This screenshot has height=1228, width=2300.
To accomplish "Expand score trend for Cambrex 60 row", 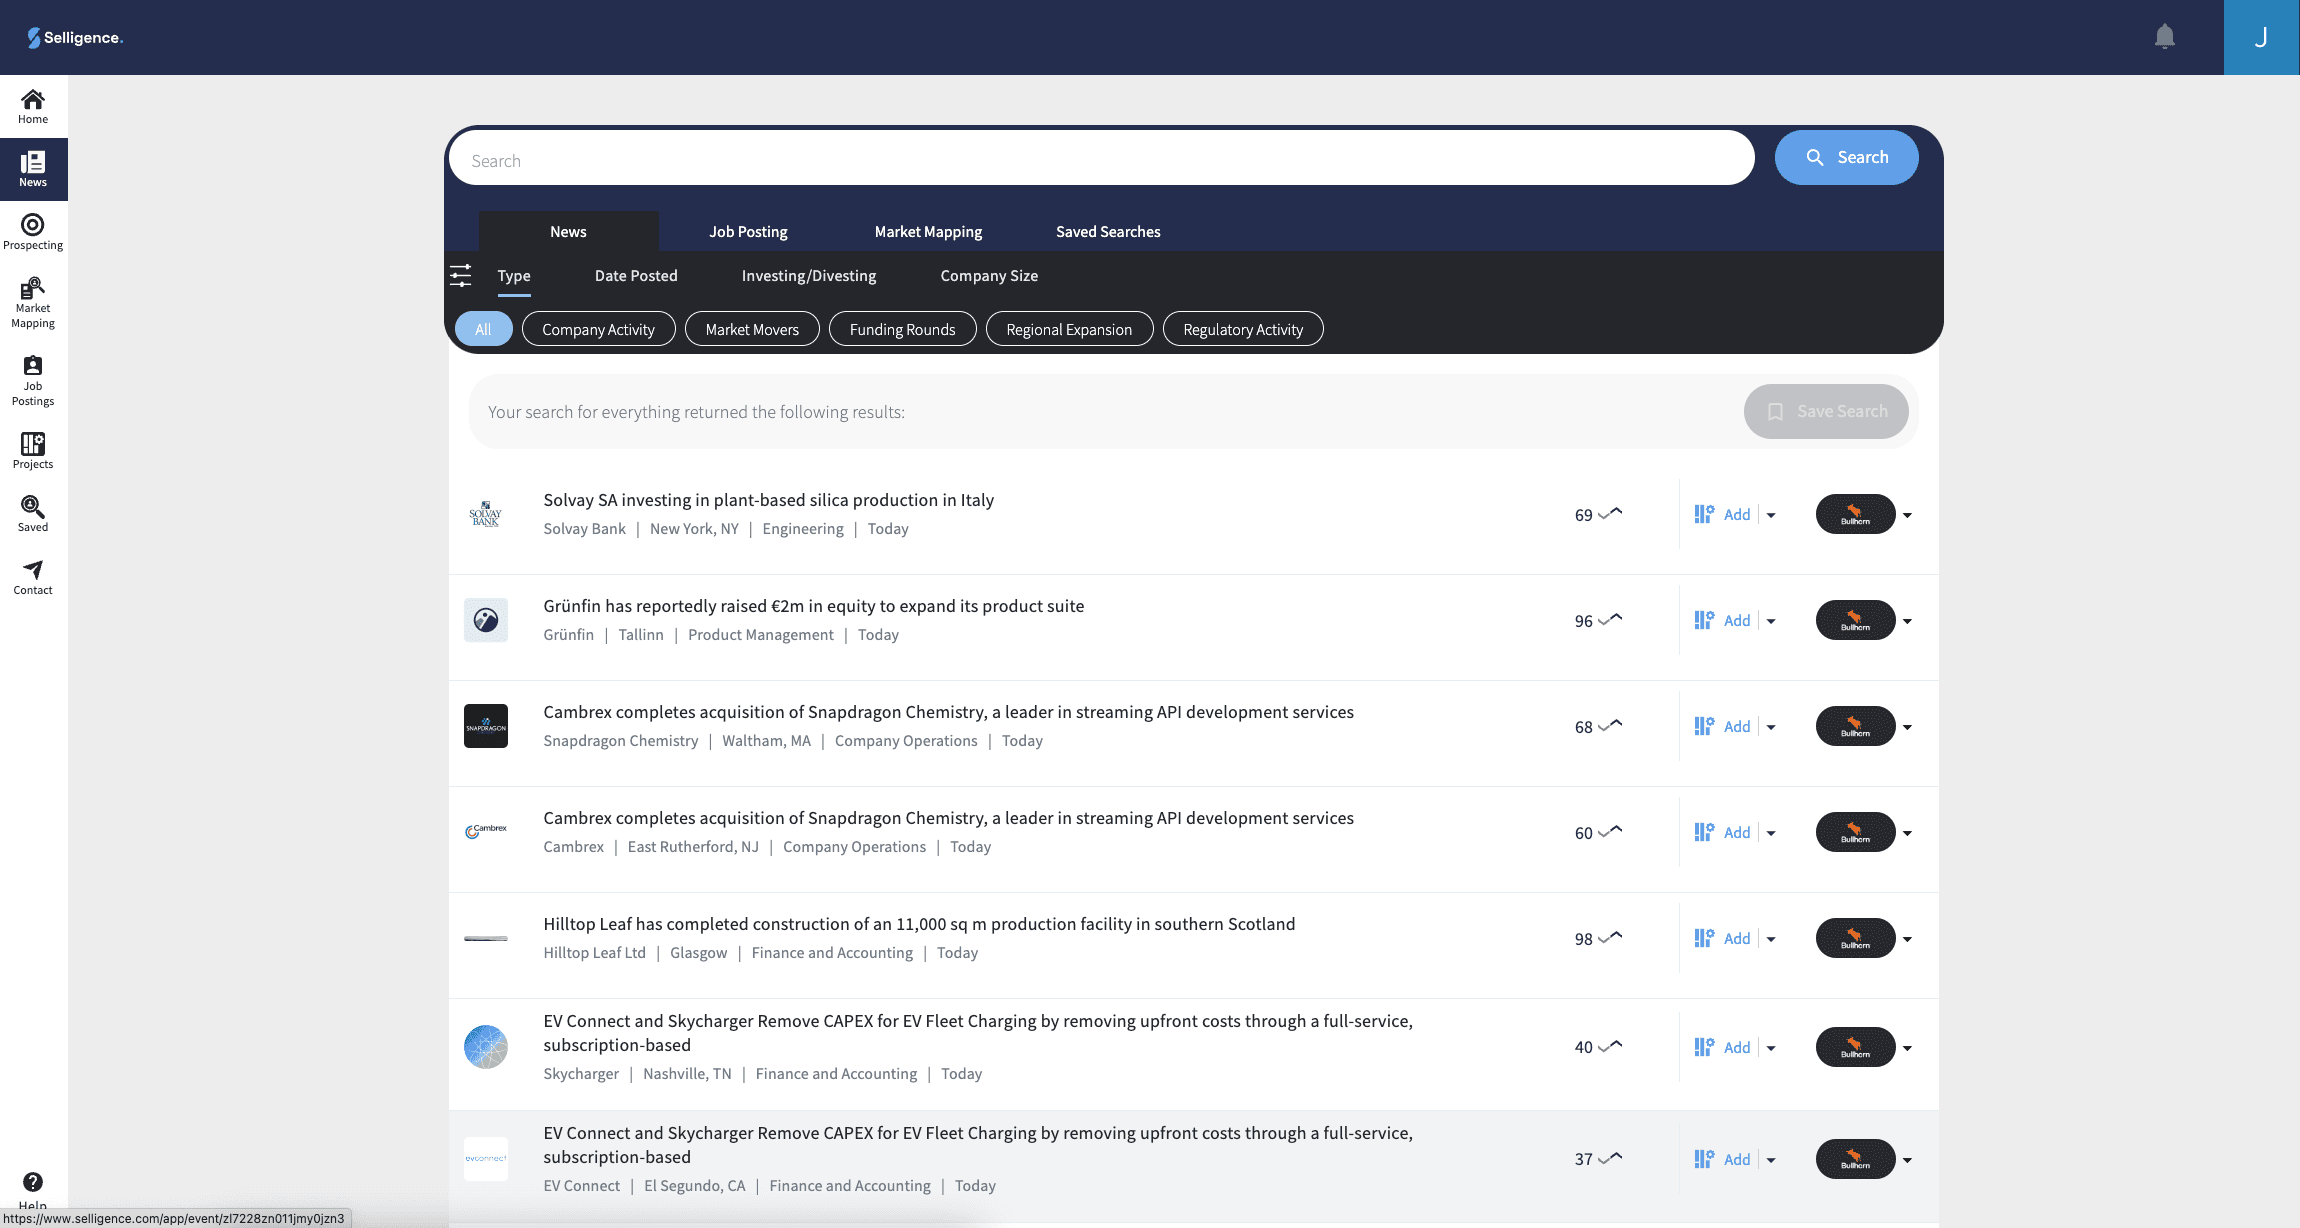I will click(x=1610, y=832).
